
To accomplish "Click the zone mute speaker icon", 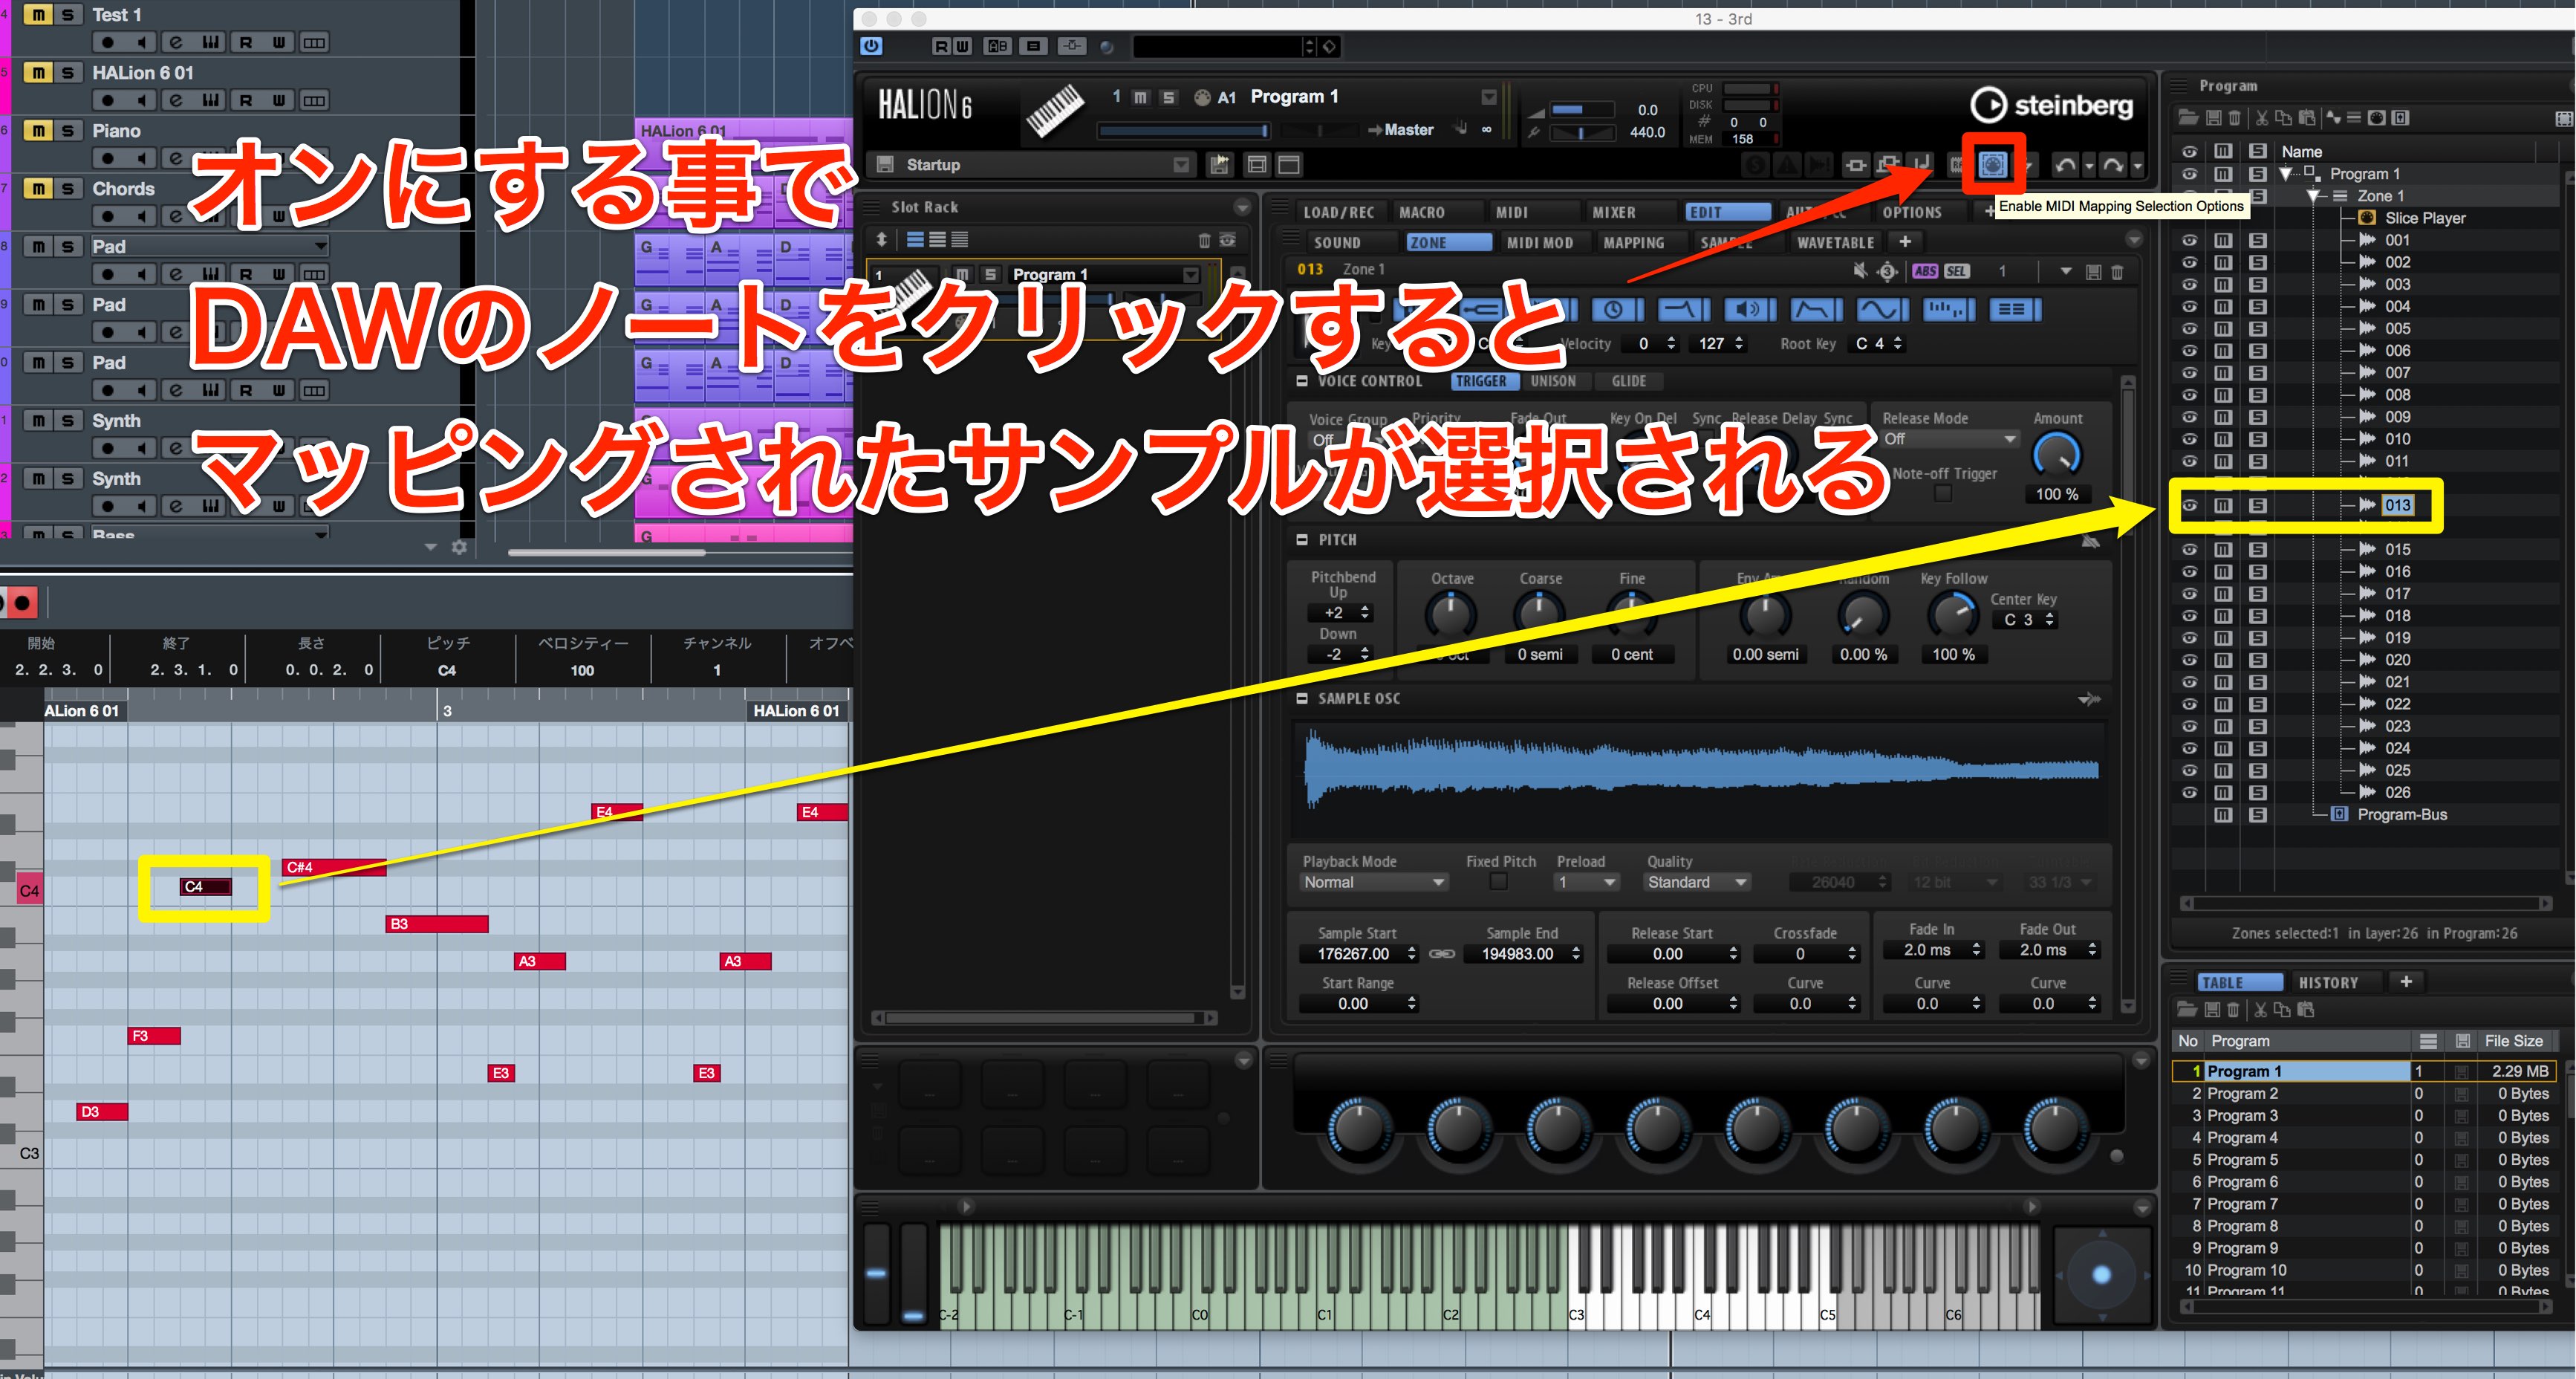I will 1859,271.
